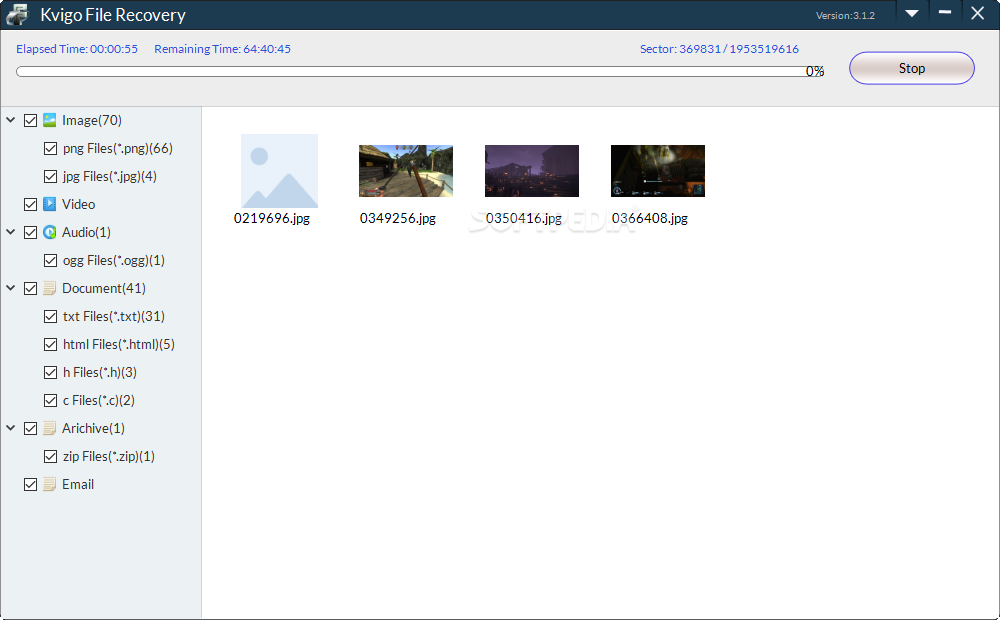This screenshot has height=620, width=1000.
Task: Select the Document(41) category label
Action: point(104,288)
